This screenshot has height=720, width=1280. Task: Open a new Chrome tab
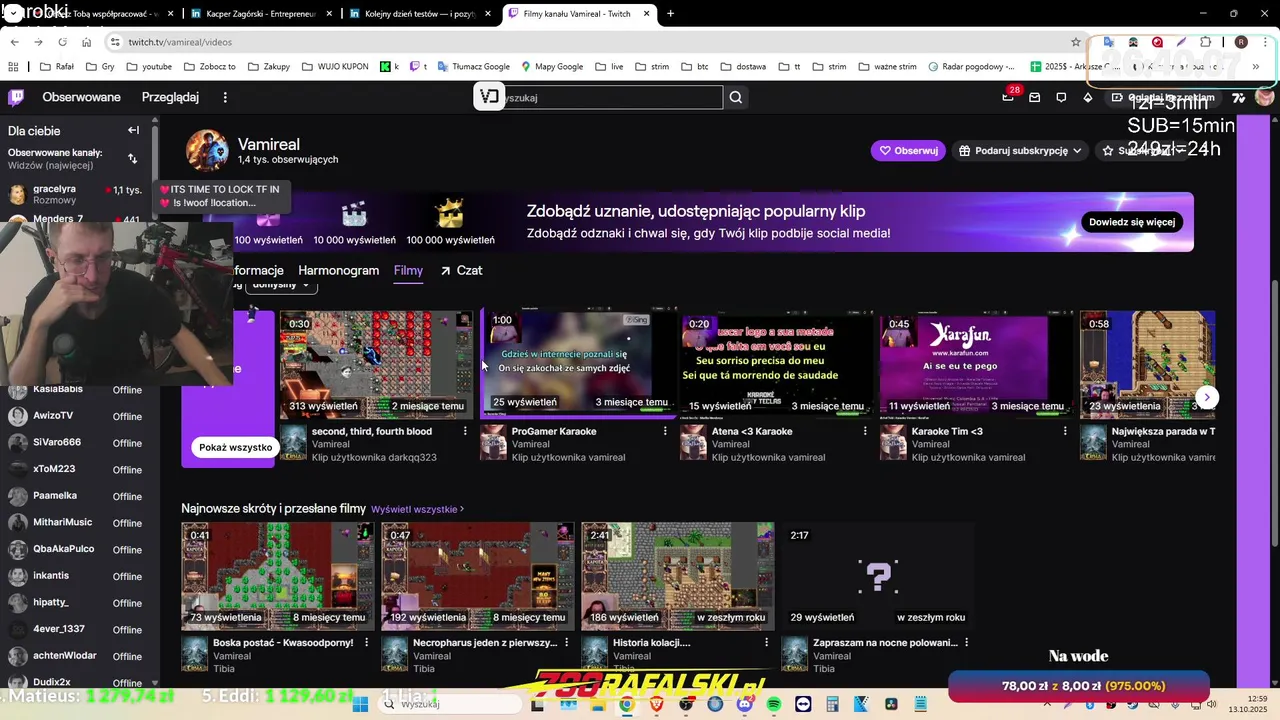670,14
